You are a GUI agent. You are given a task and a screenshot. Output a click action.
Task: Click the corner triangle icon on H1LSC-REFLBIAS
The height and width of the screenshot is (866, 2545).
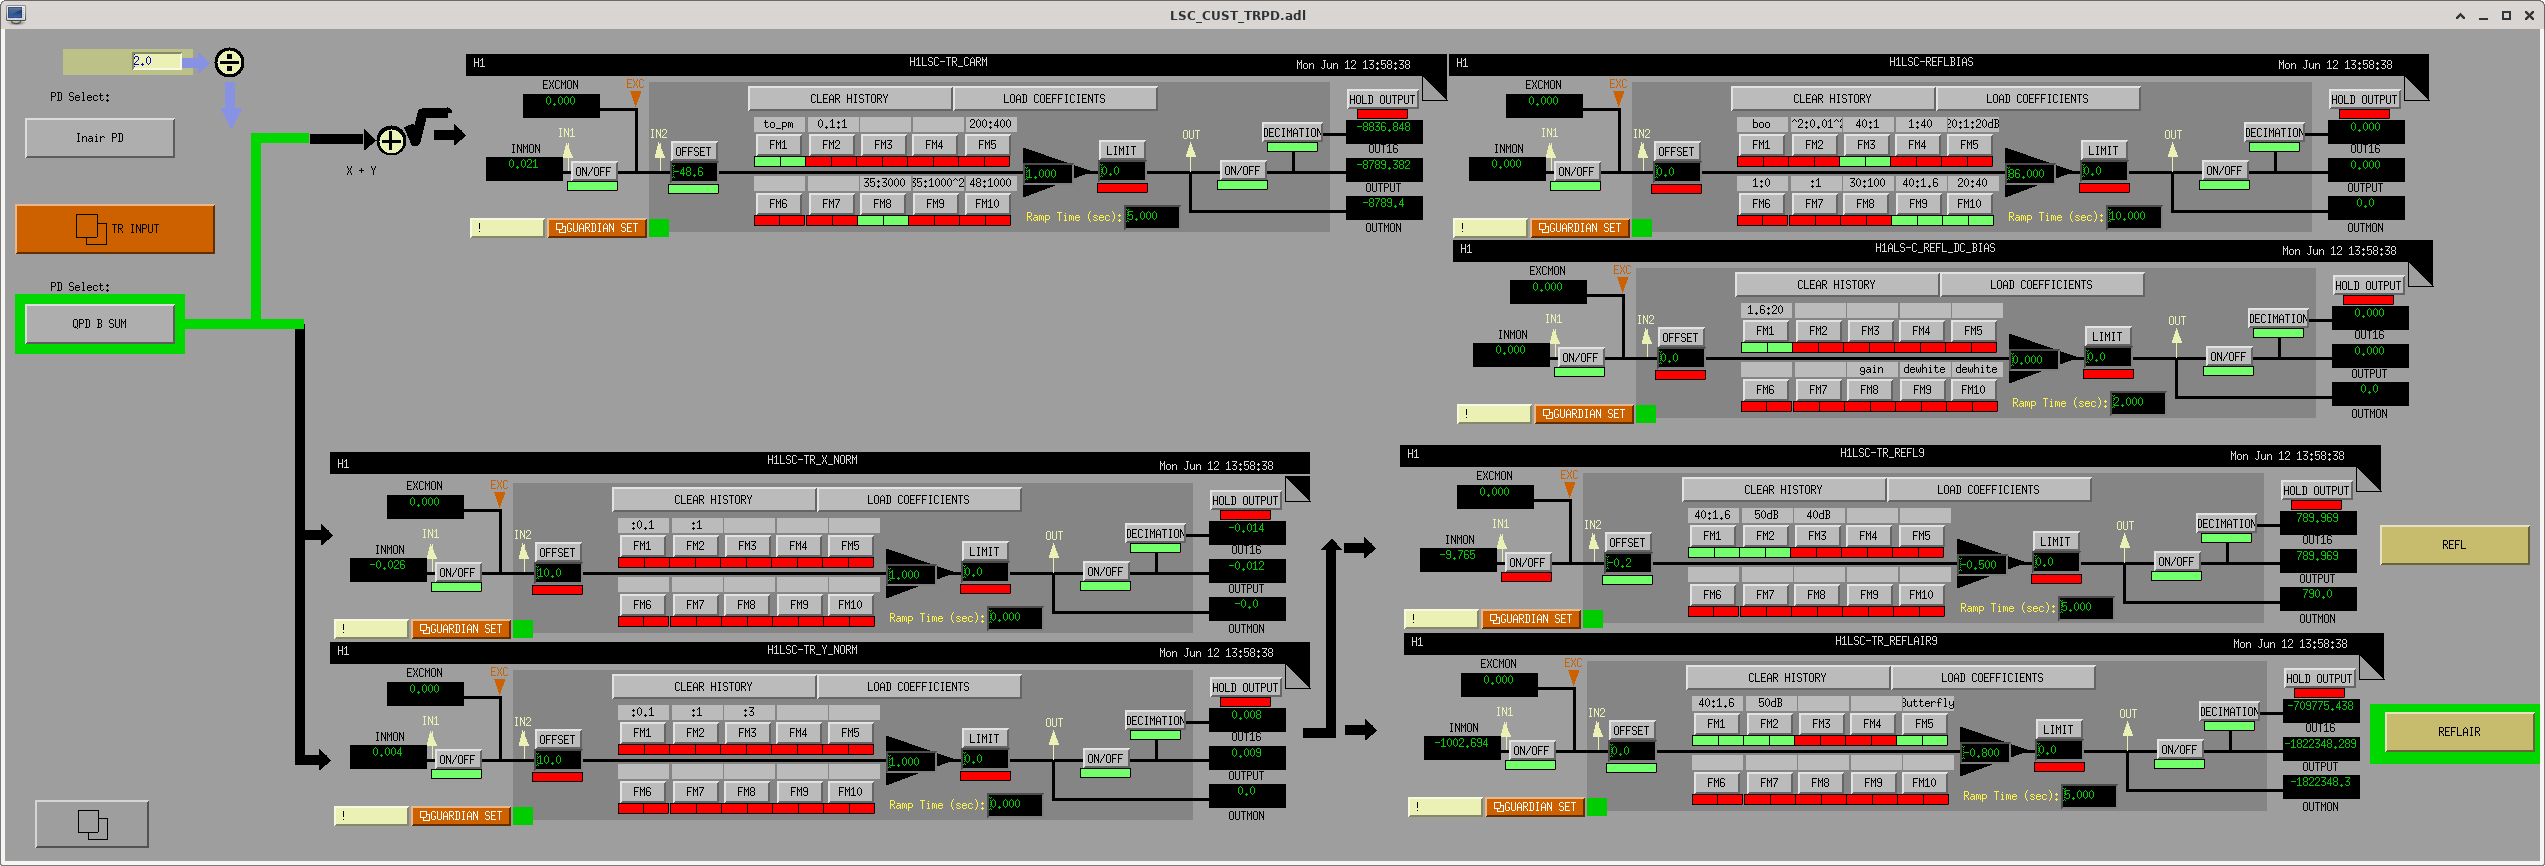click(x=2416, y=88)
